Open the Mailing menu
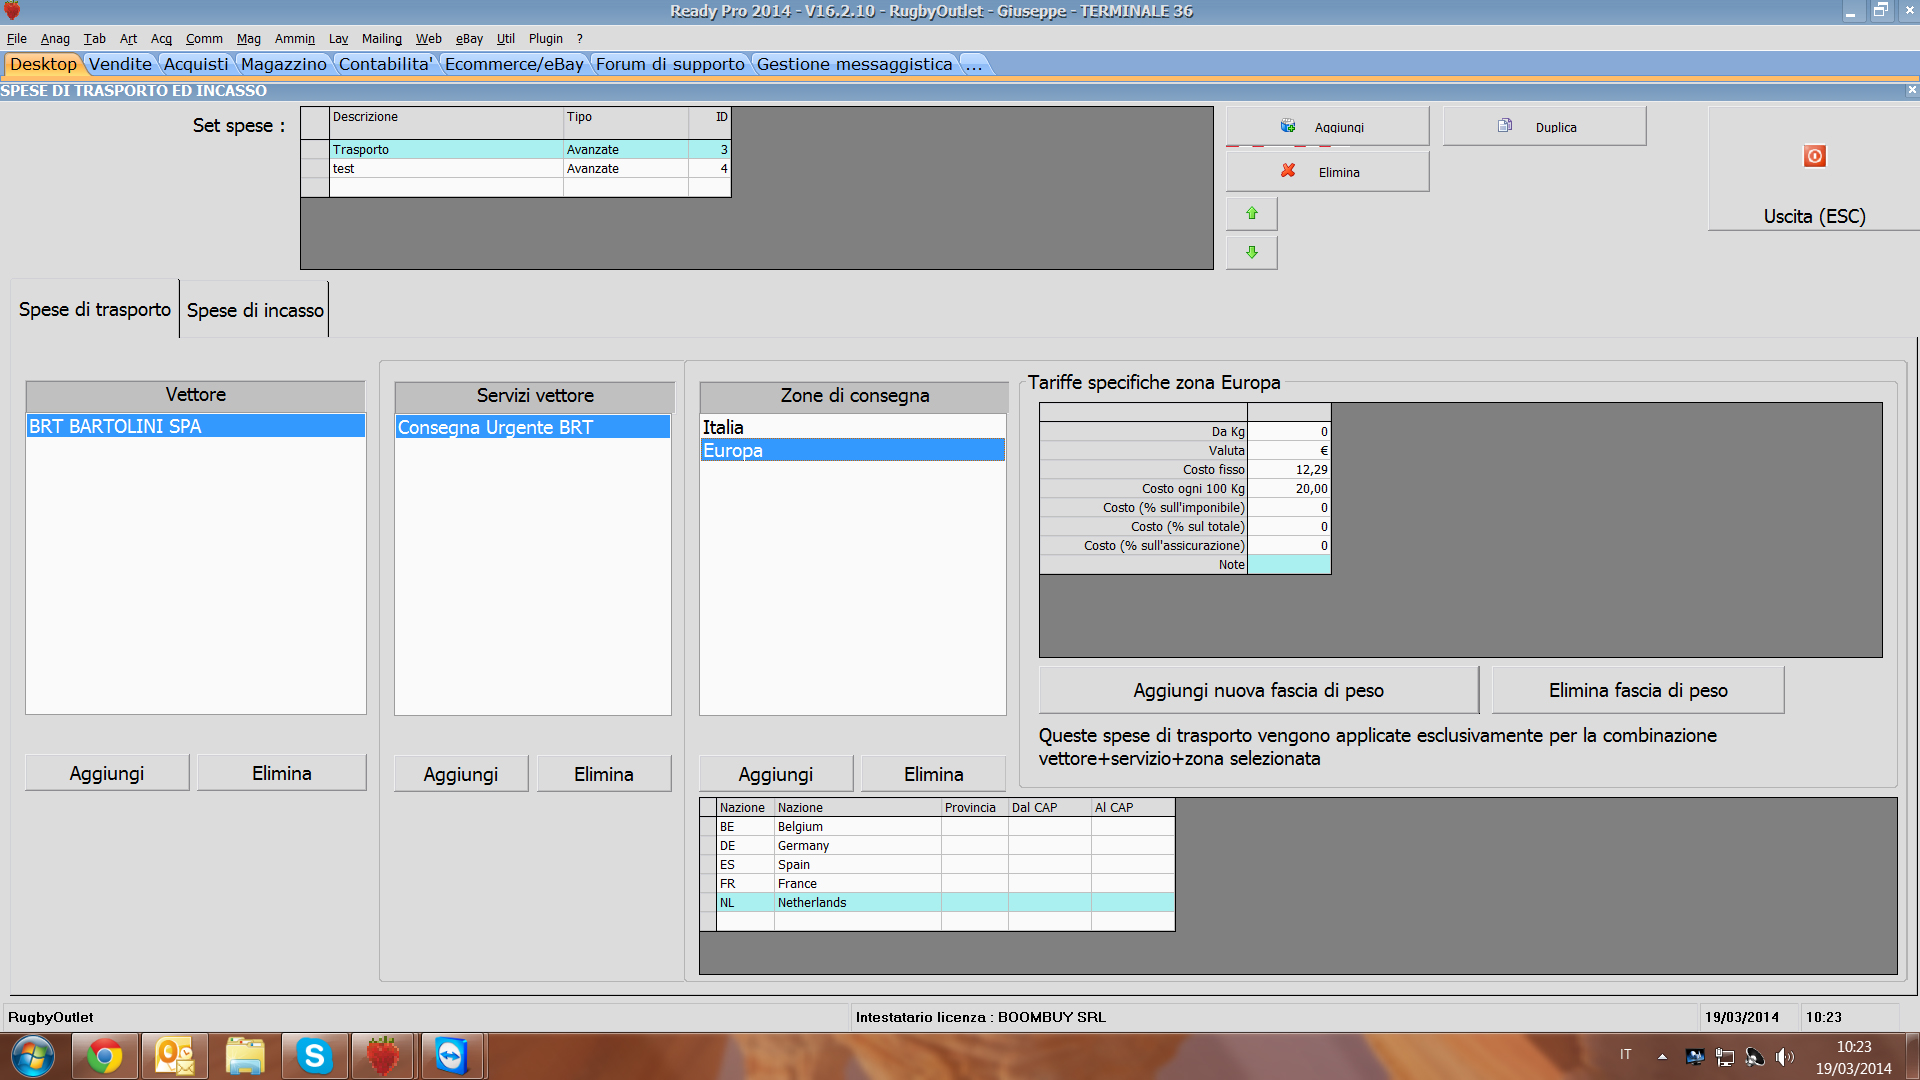Image resolution: width=1920 pixels, height=1080 pixels. click(382, 39)
